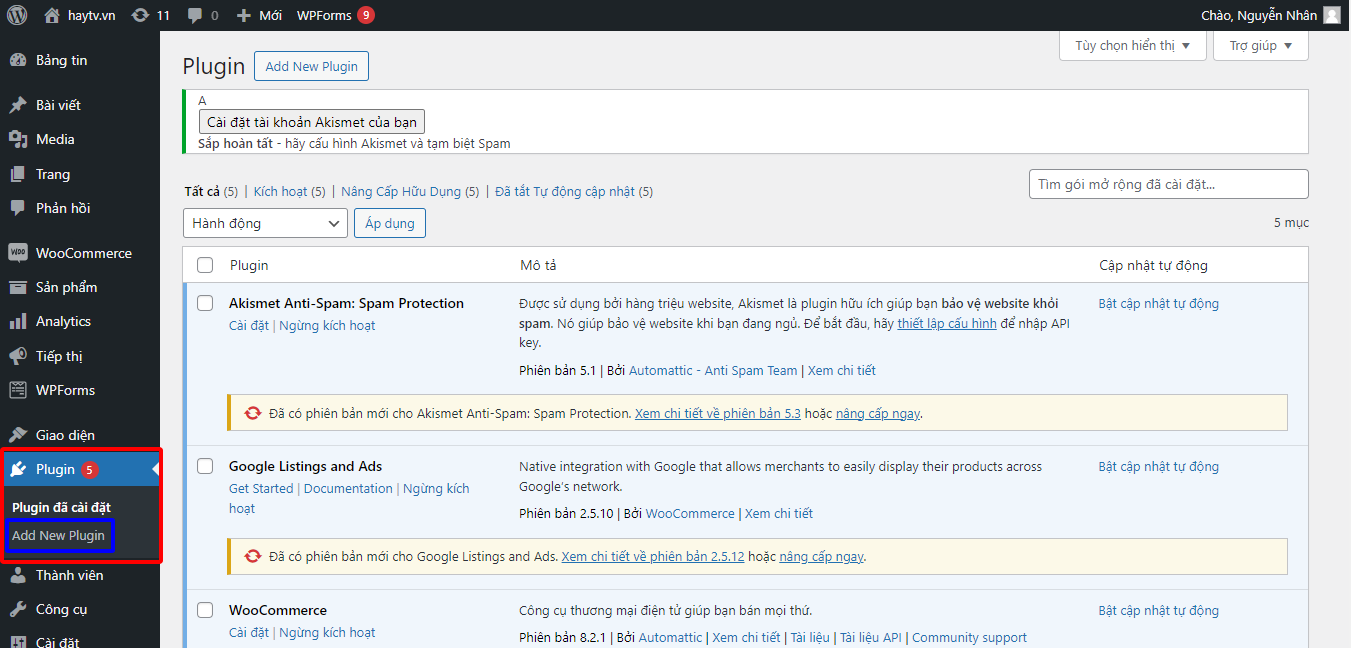Click thiết lập cấu hình link for Akismet
Screen dimensions: 1351x648
coord(947,323)
